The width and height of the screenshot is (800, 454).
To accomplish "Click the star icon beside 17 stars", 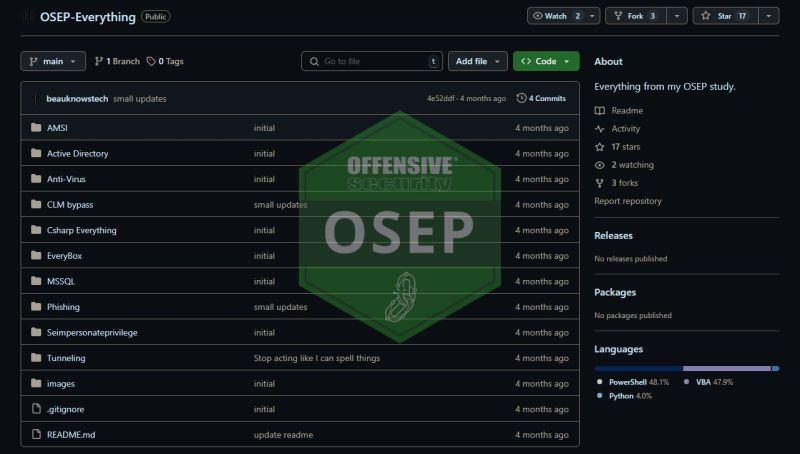I will click(600, 147).
